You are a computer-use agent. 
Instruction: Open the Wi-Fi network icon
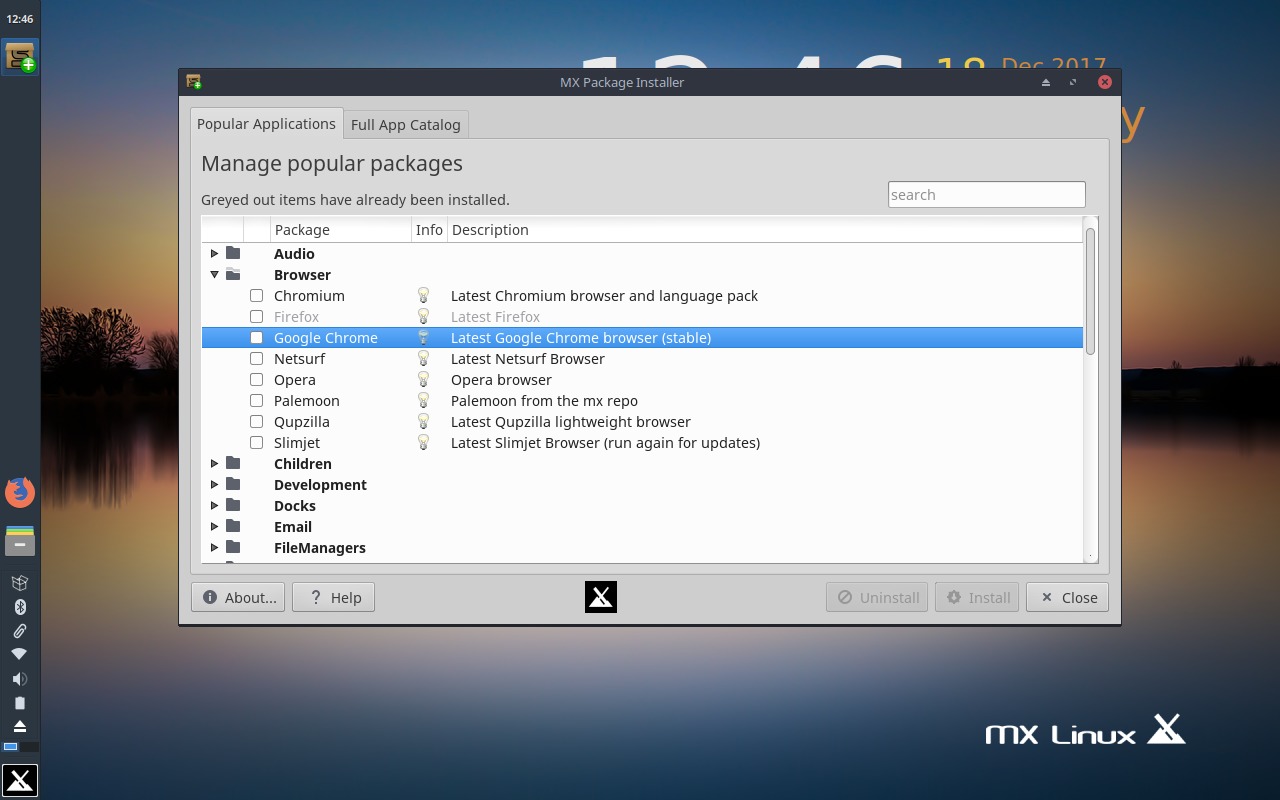20,654
